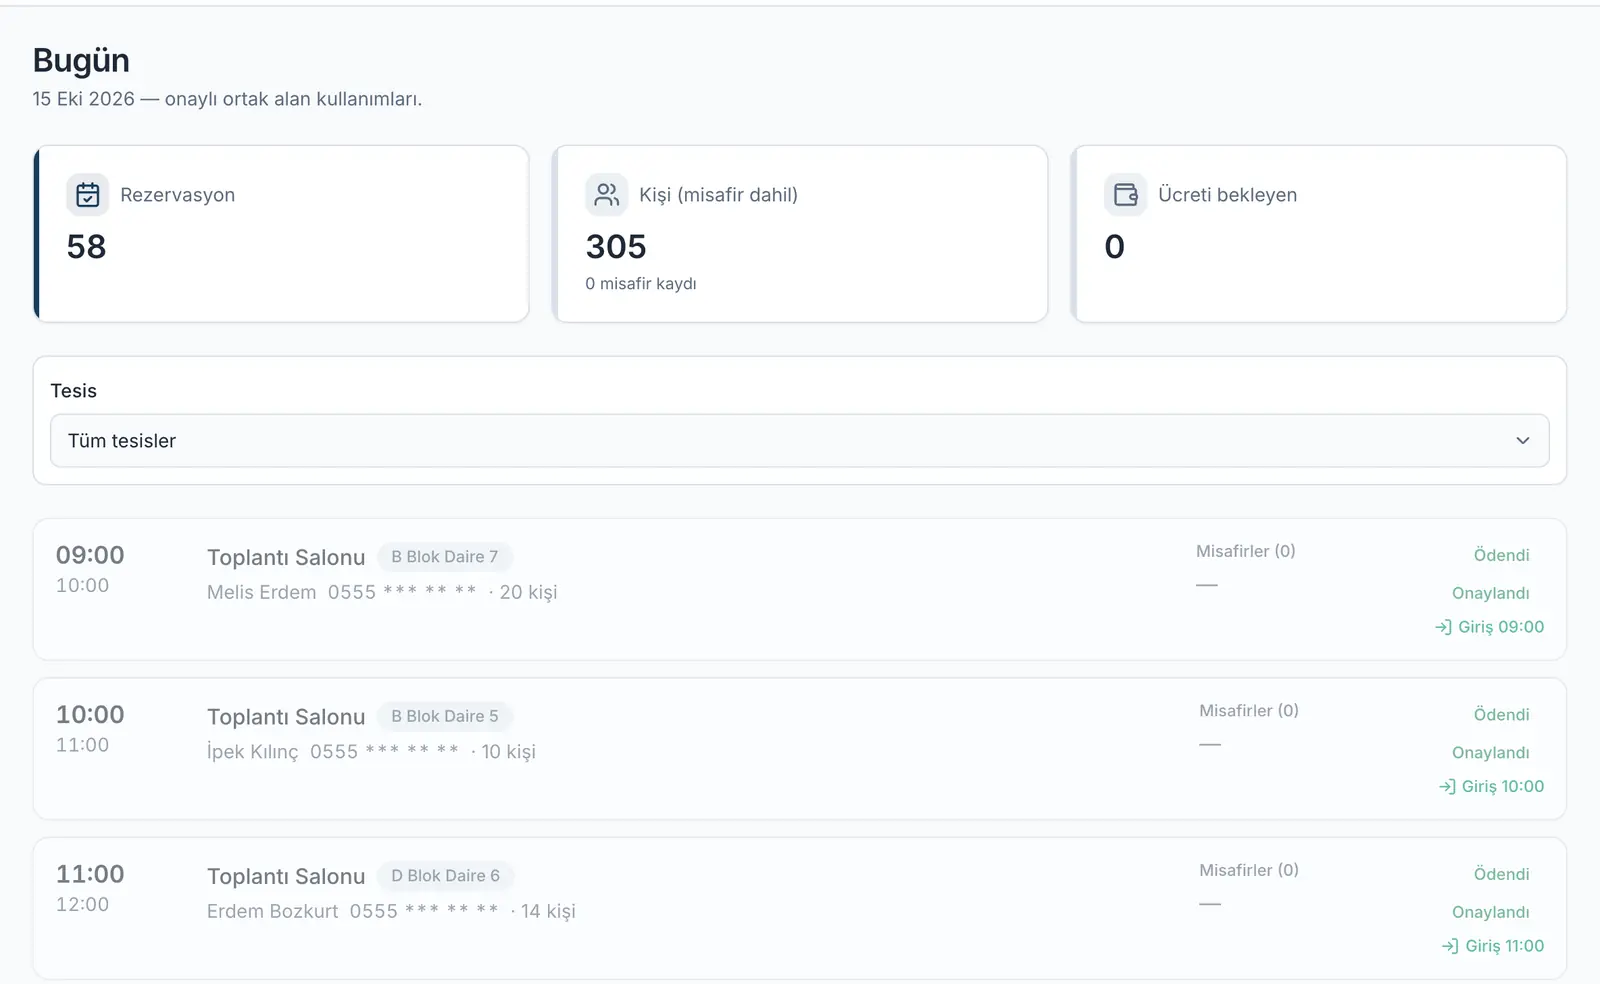Click Onaylandı status for Erdem Bozkurt's booking

pos(1491,912)
